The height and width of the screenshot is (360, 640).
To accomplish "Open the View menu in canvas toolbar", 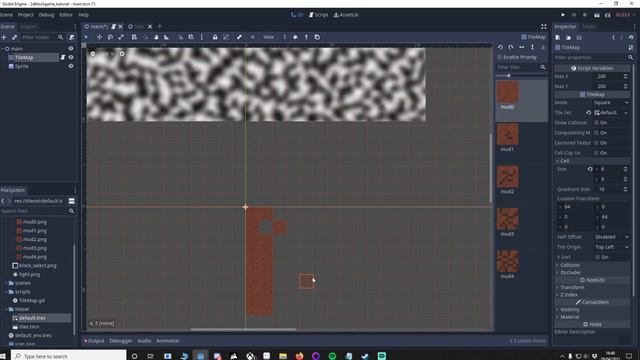I will pos(268,37).
